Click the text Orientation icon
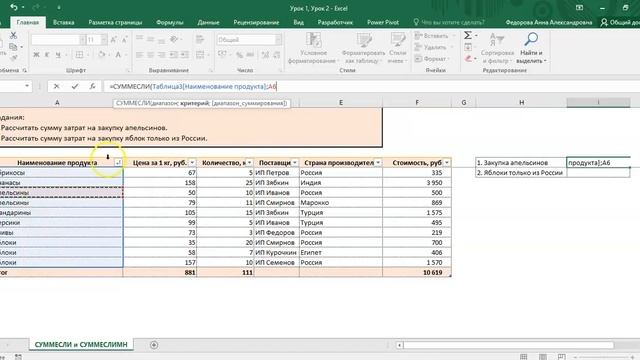The image size is (640, 360). [x=174, y=39]
